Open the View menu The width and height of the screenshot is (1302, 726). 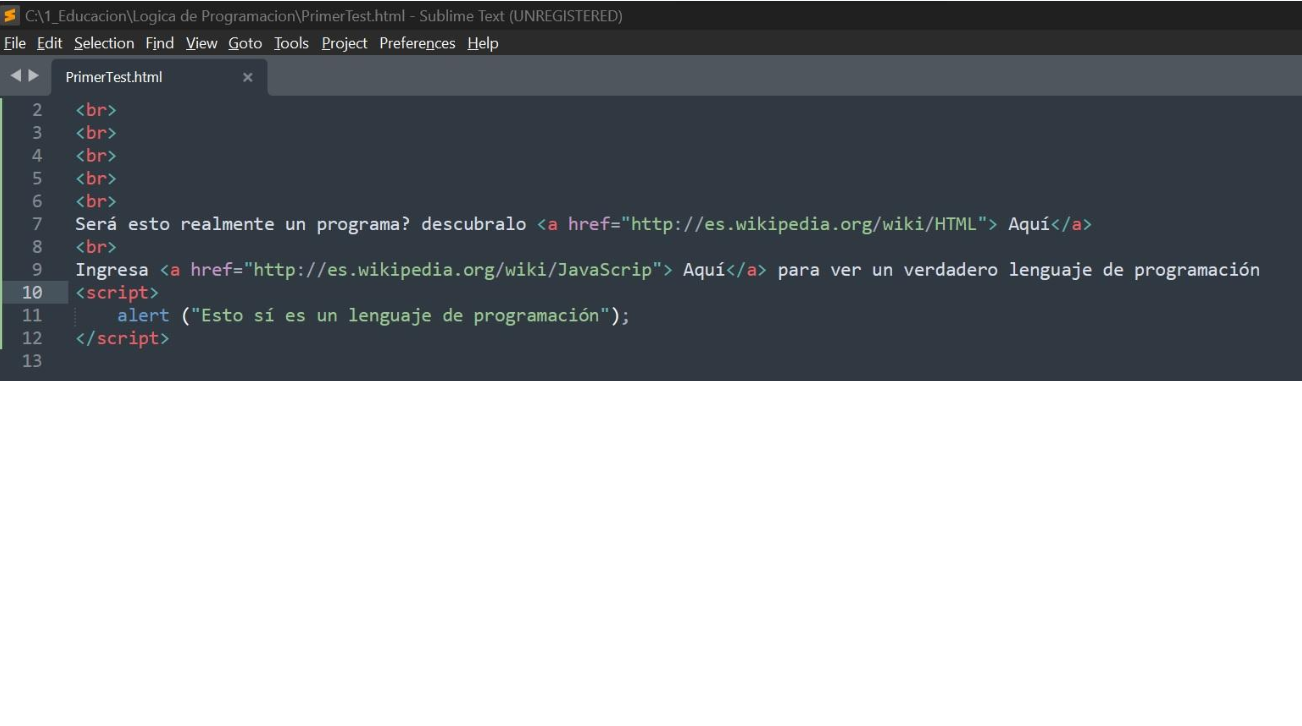201,43
